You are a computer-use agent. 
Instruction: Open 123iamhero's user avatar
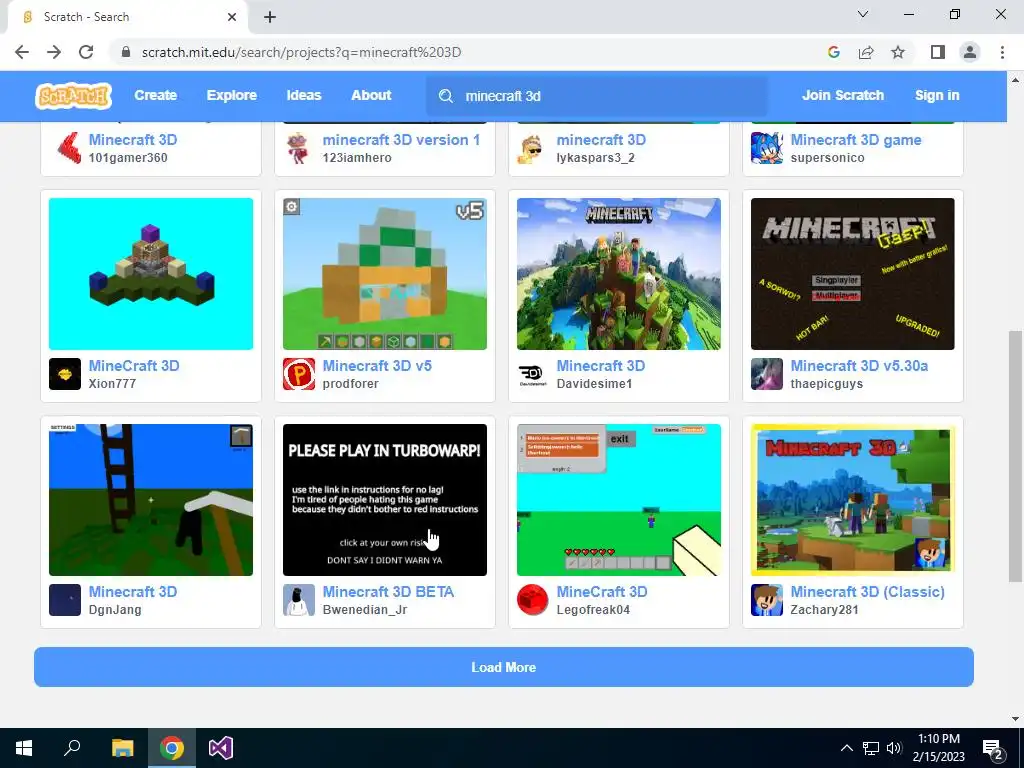point(298,148)
